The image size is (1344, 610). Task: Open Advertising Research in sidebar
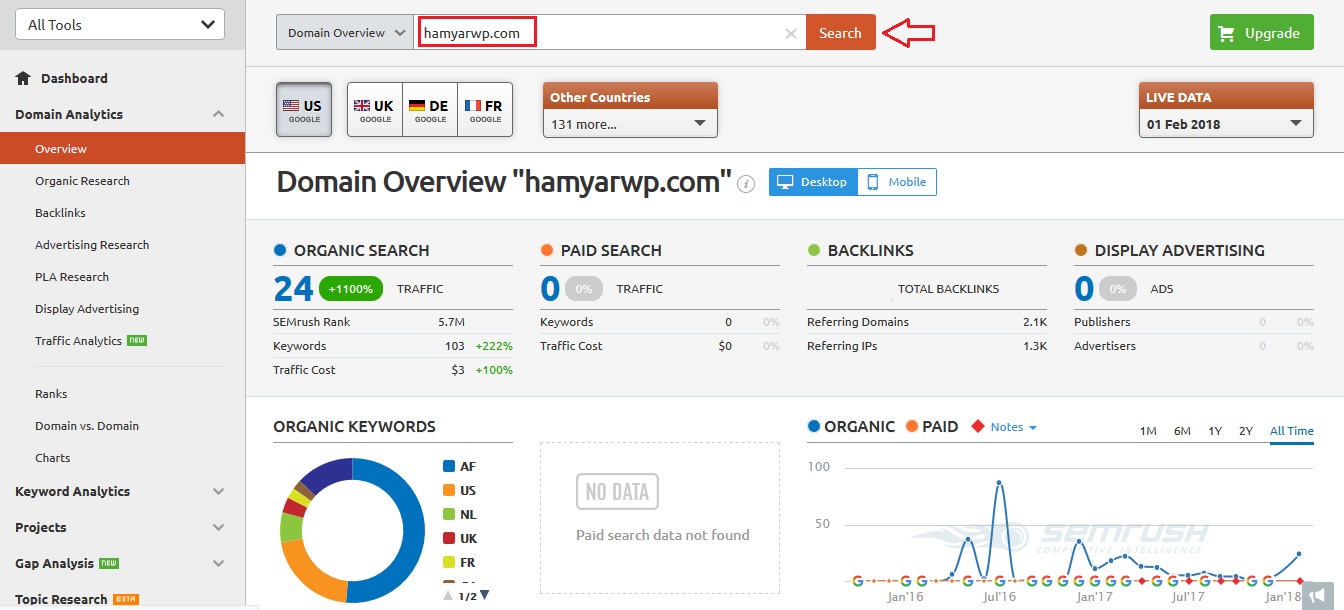pyautogui.click(x=92, y=245)
